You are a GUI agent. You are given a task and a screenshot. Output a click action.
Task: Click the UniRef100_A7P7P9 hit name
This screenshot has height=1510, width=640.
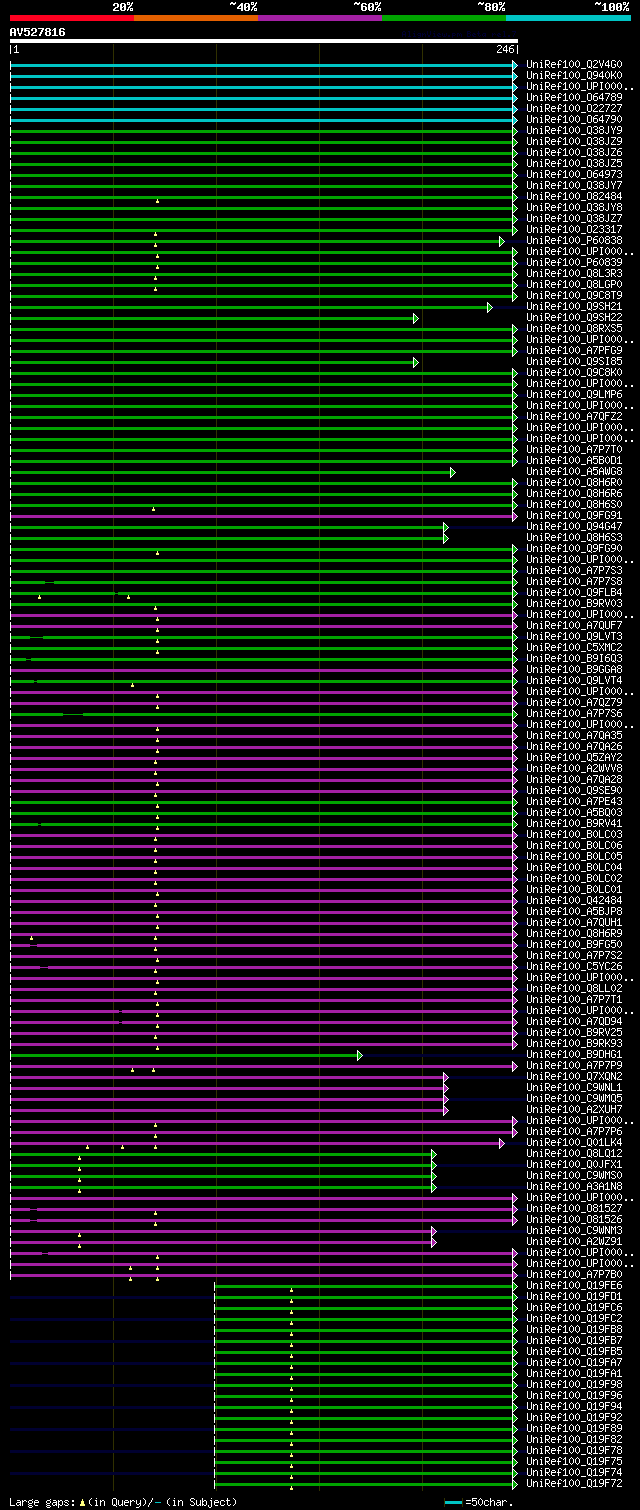click(574, 1066)
